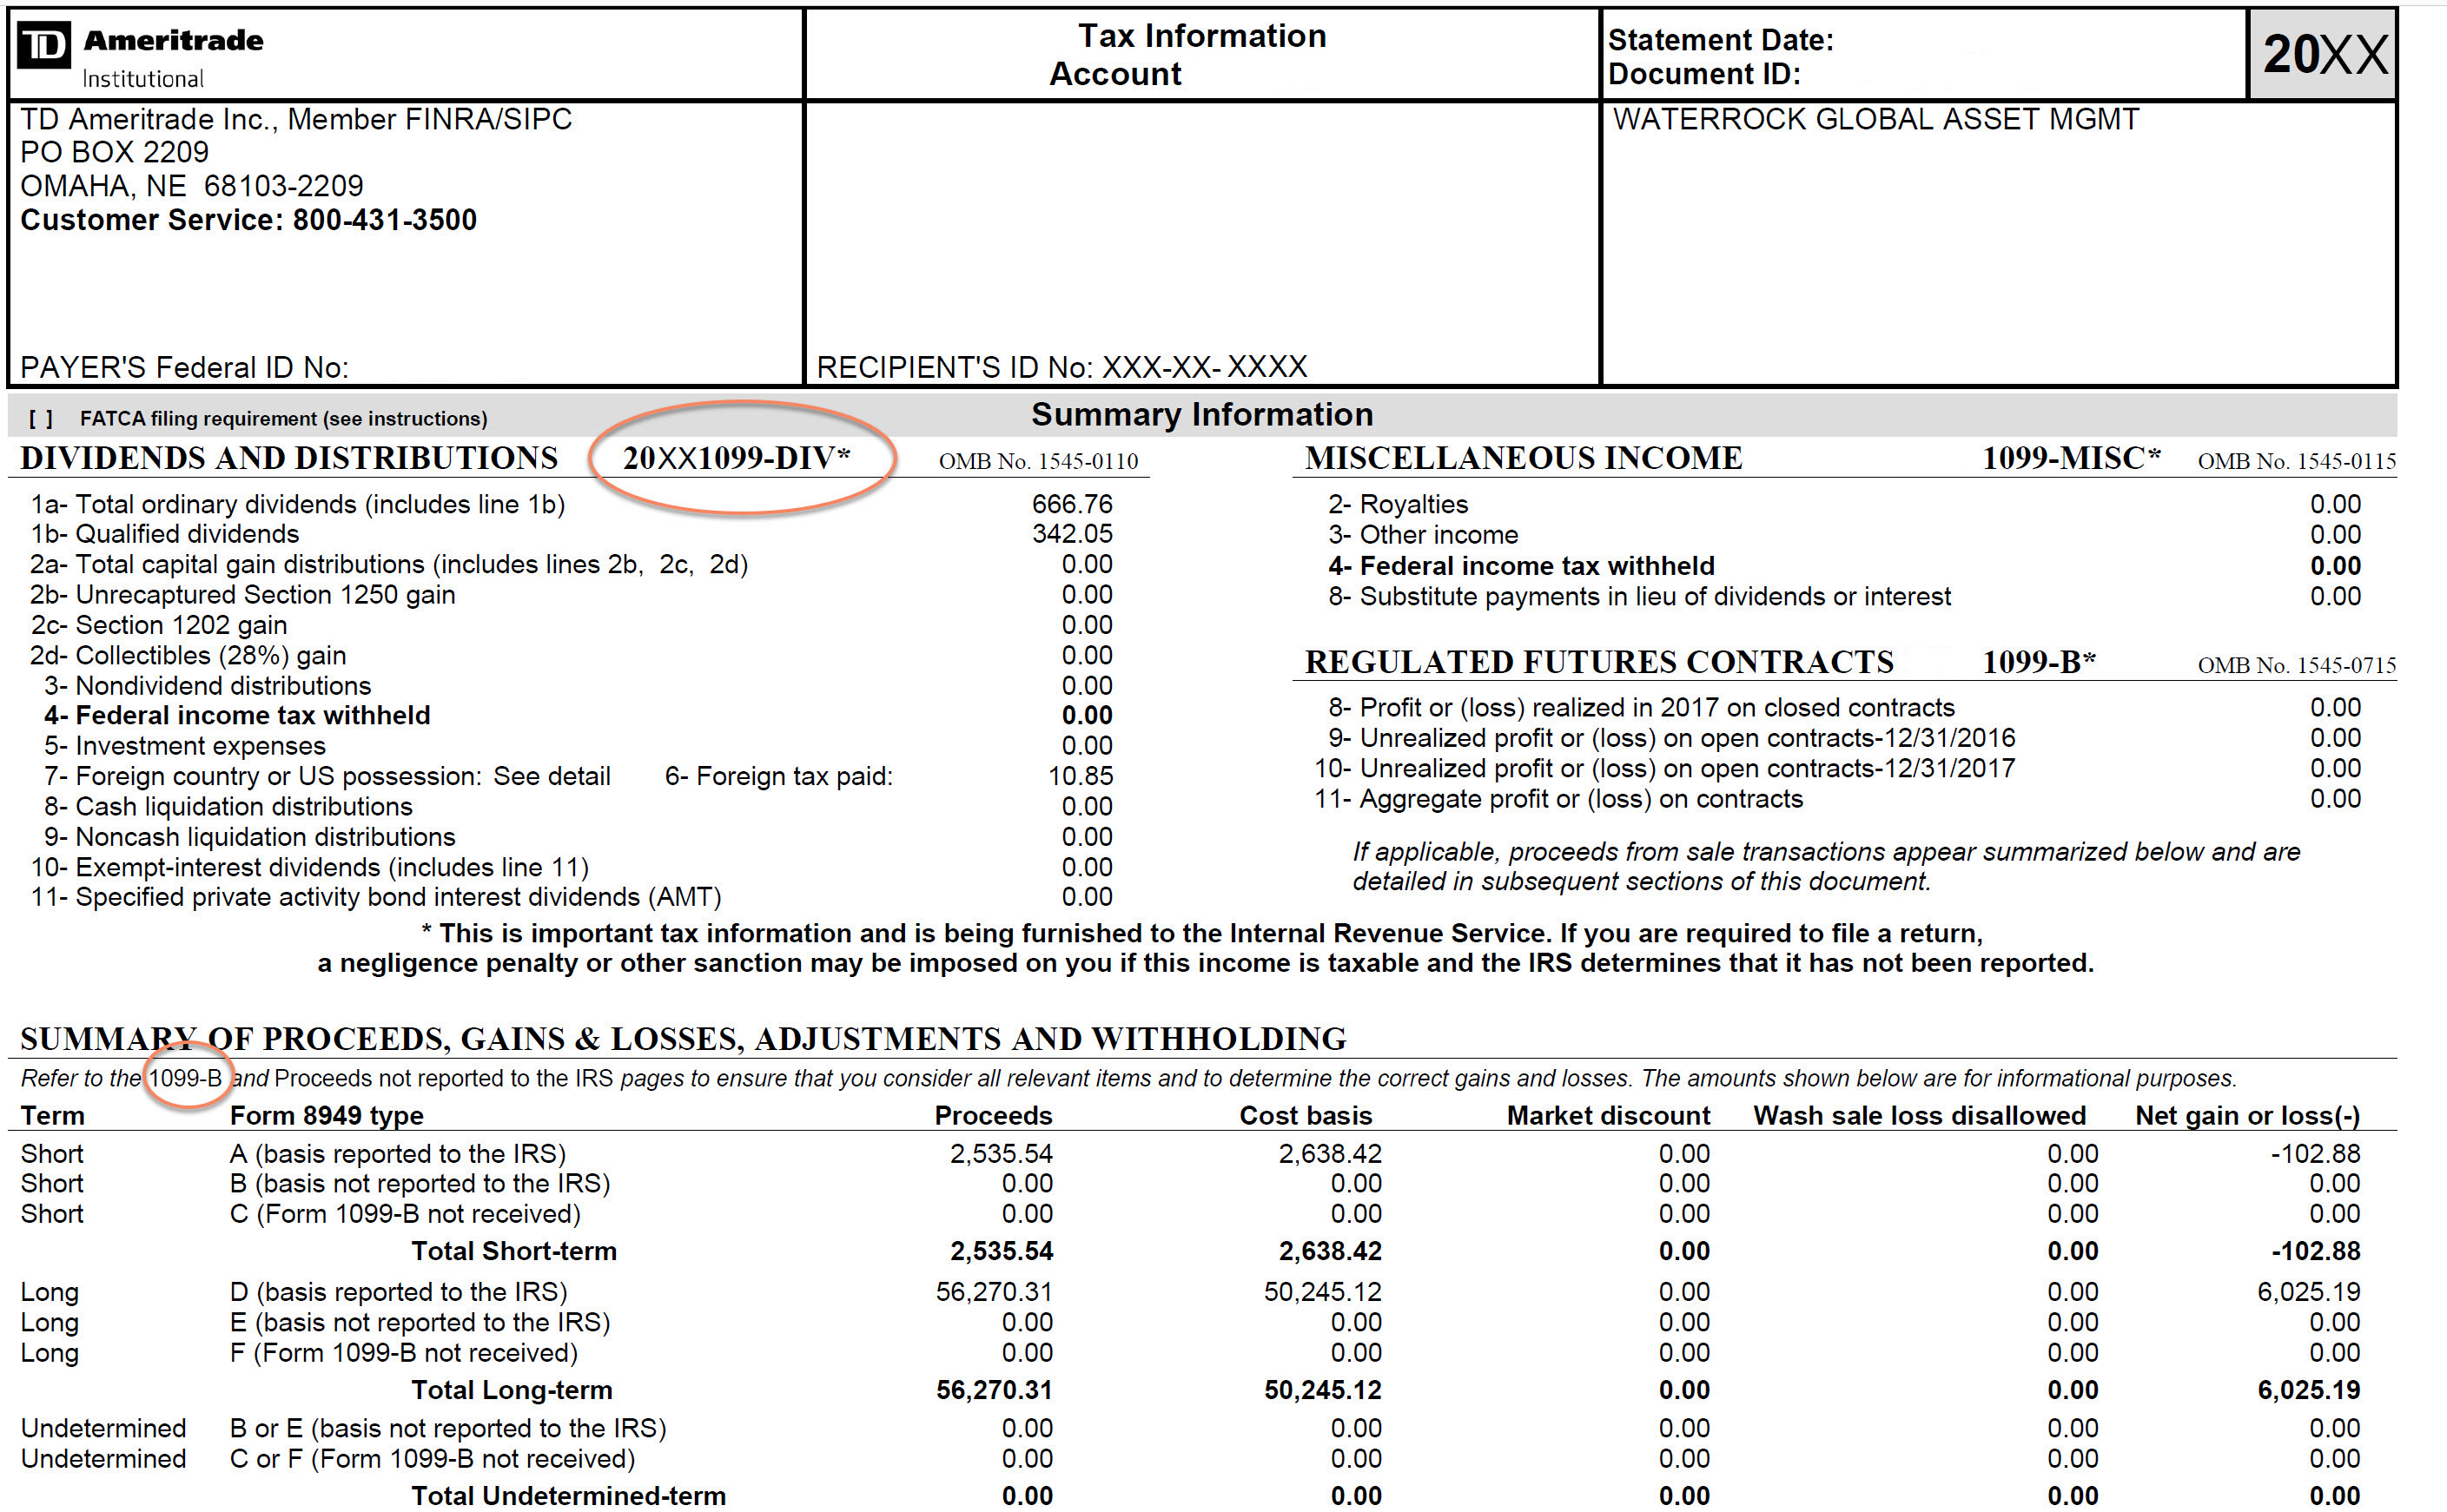Click the circled 20XX1099-DIV form label
The width and height of the screenshot is (2447, 1512).
(736, 458)
